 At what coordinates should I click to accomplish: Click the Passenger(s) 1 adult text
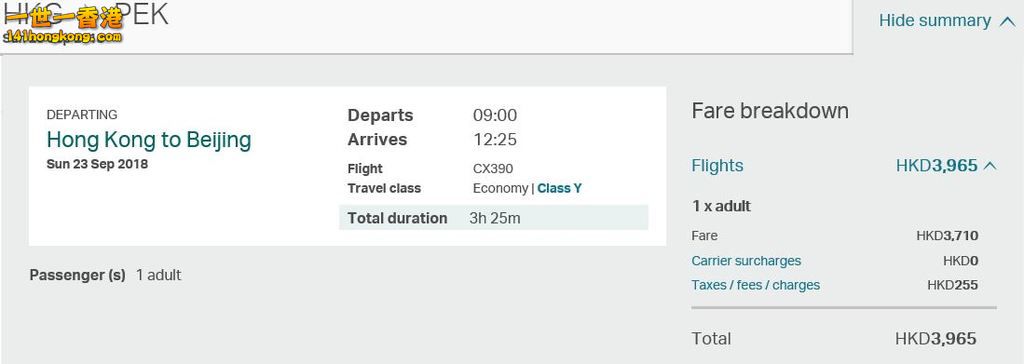[x=105, y=275]
